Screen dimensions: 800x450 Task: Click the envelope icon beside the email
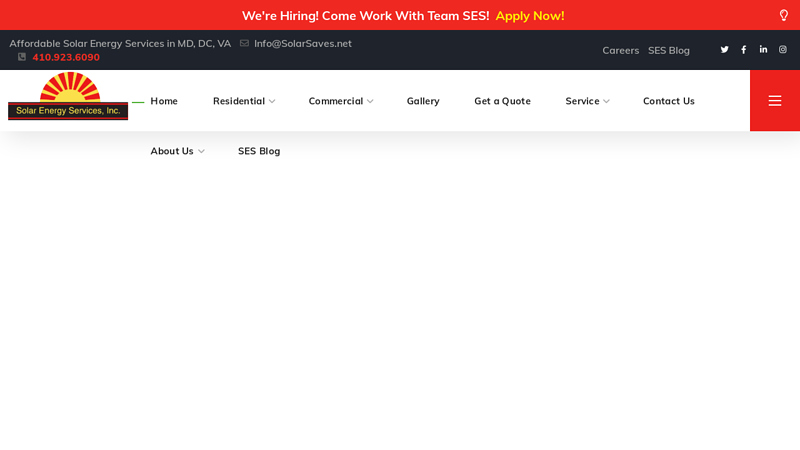coord(244,43)
